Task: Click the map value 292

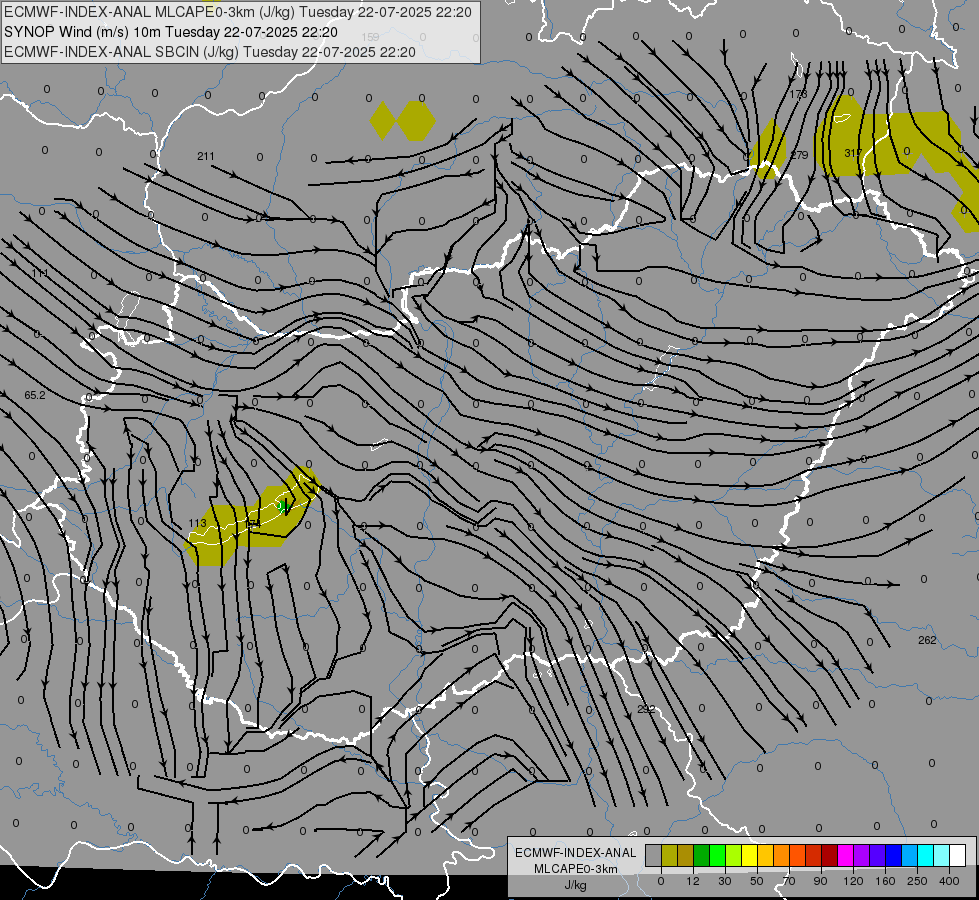Action: [x=646, y=710]
